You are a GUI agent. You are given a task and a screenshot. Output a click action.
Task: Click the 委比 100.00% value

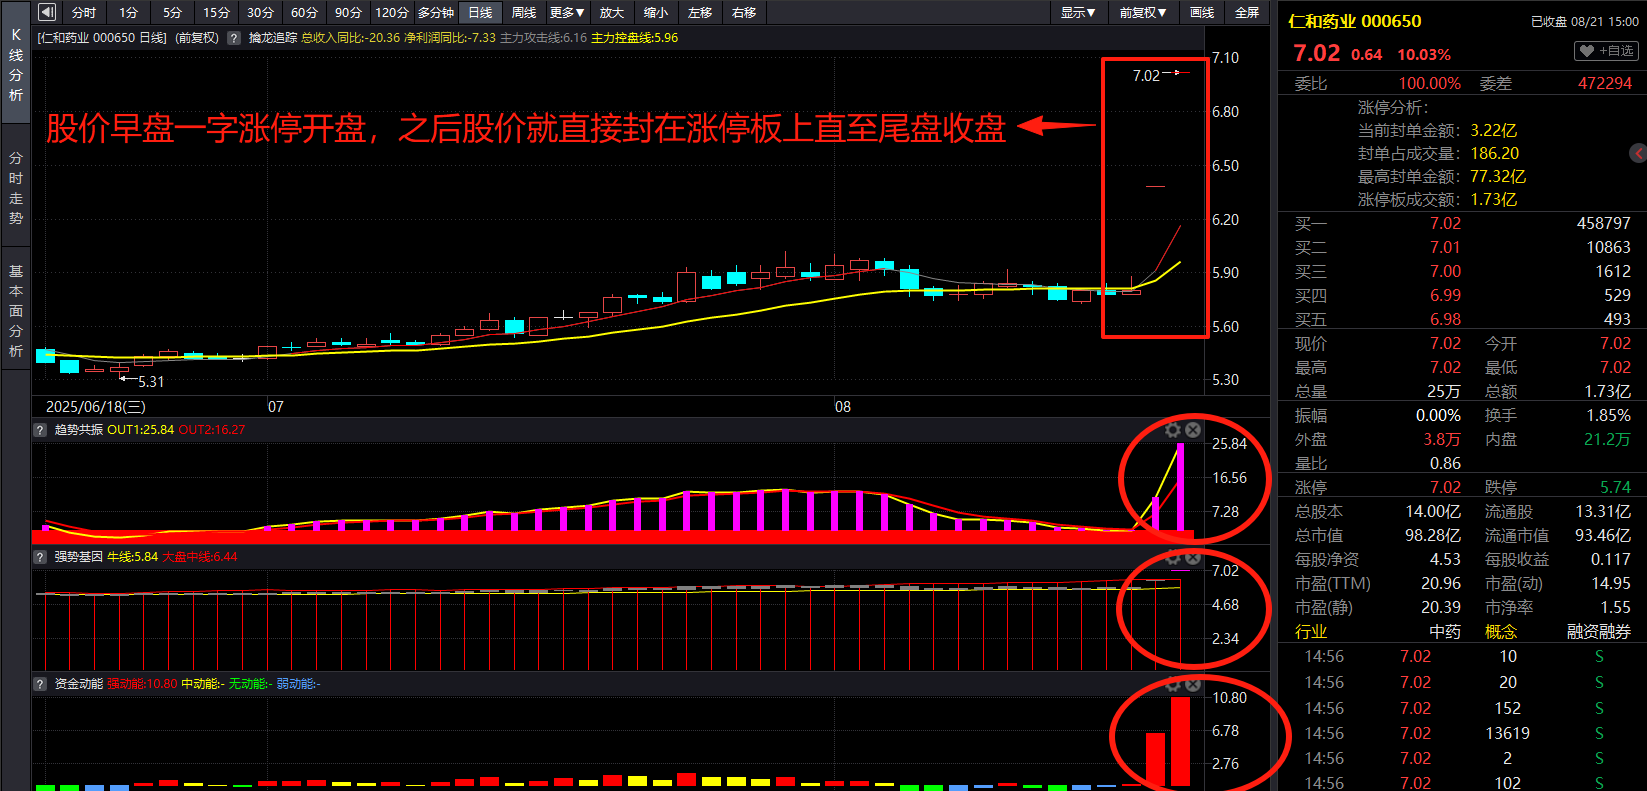pyautogui.click(x=1429, y=84)
